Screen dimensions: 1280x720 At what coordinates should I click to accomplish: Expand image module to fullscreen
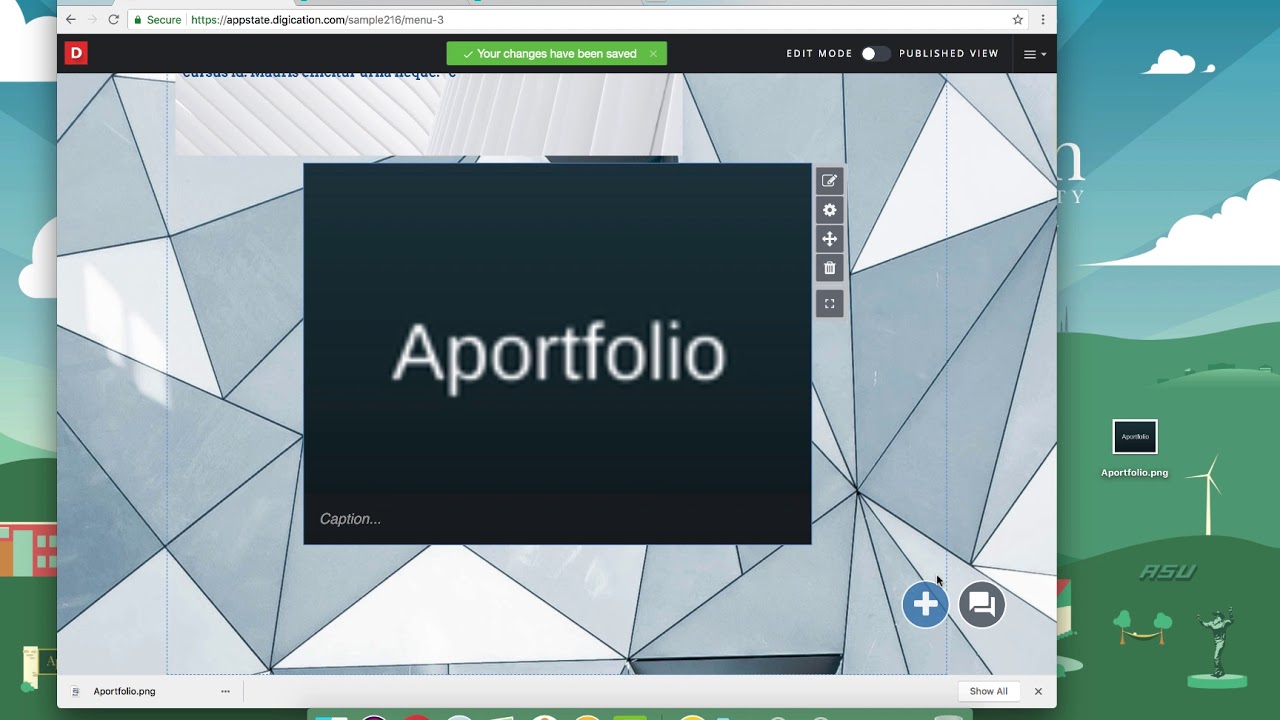click(x=829, y=304)
